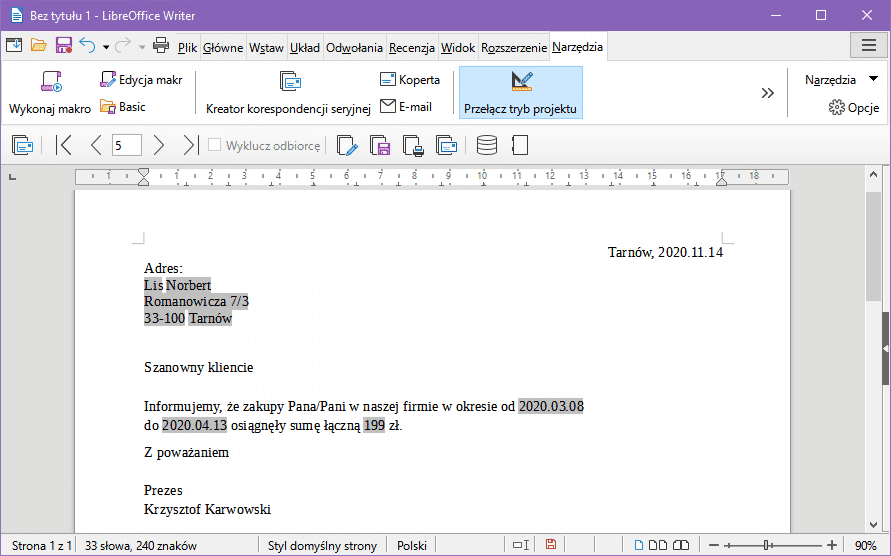Expand the Narzędzia dropdown on the right
This screenshot has width=891, height=556.
click(873, 80)
